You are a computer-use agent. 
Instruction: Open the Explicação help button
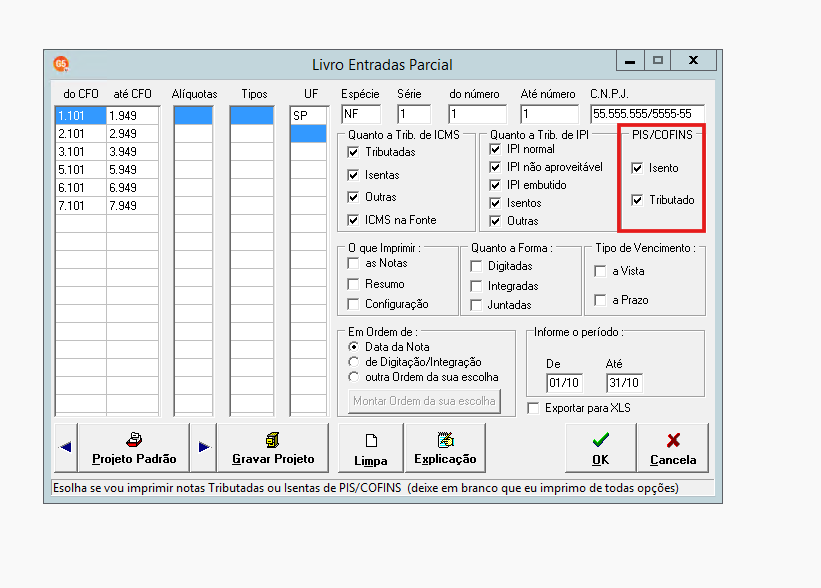point(445,448)
